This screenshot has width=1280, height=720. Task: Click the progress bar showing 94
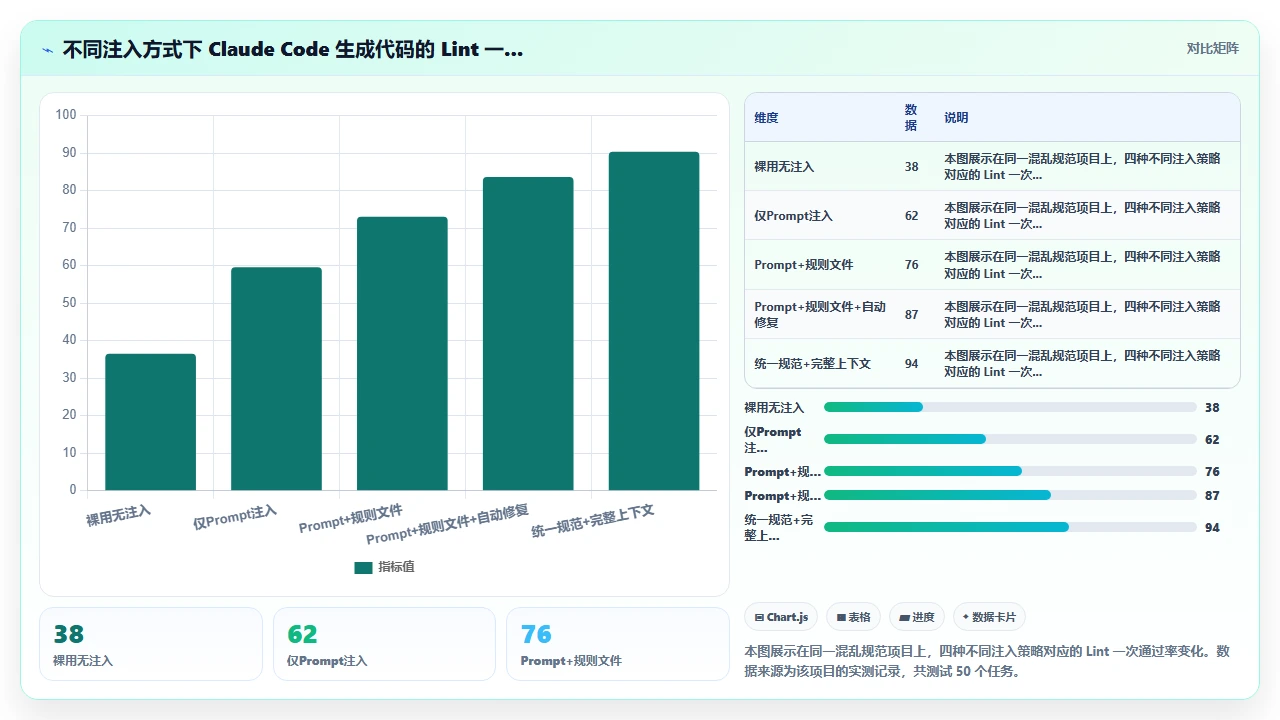click(1010, 527)
